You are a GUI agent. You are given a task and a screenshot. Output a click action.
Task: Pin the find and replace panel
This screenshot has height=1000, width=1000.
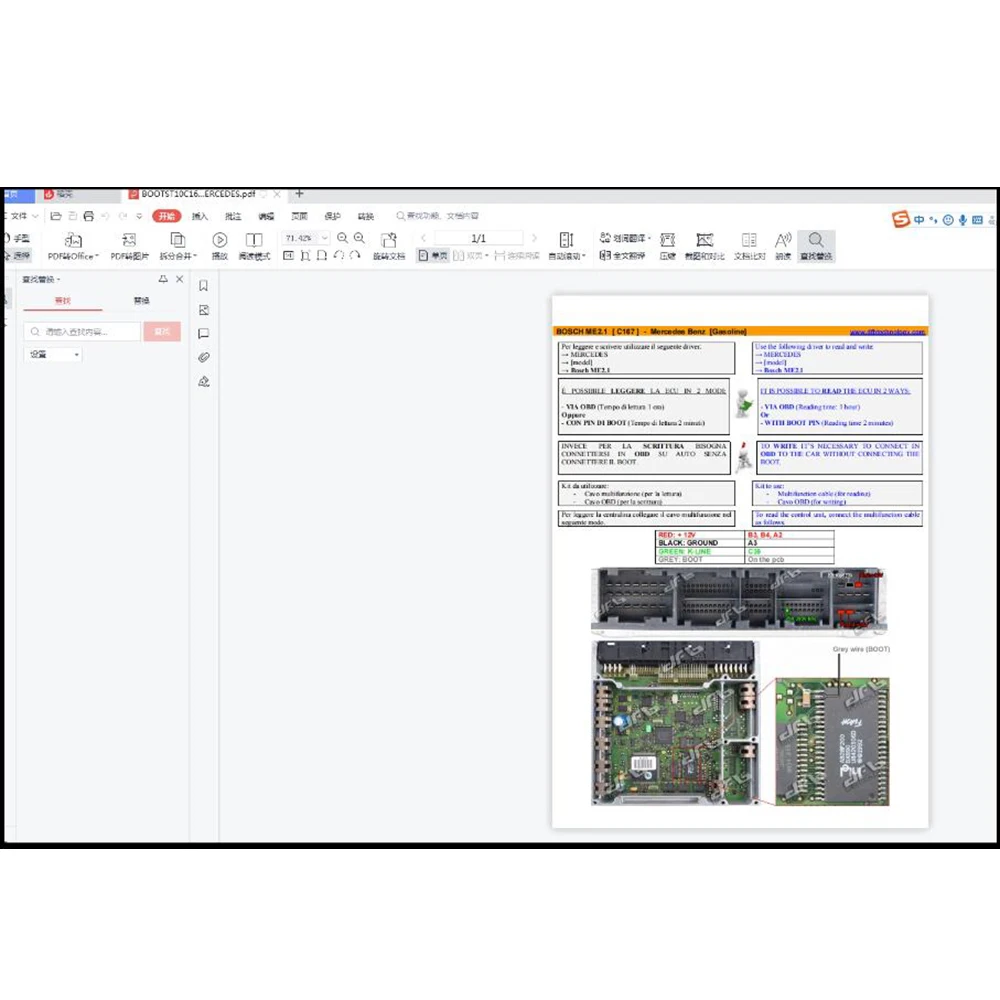[163, 279]
